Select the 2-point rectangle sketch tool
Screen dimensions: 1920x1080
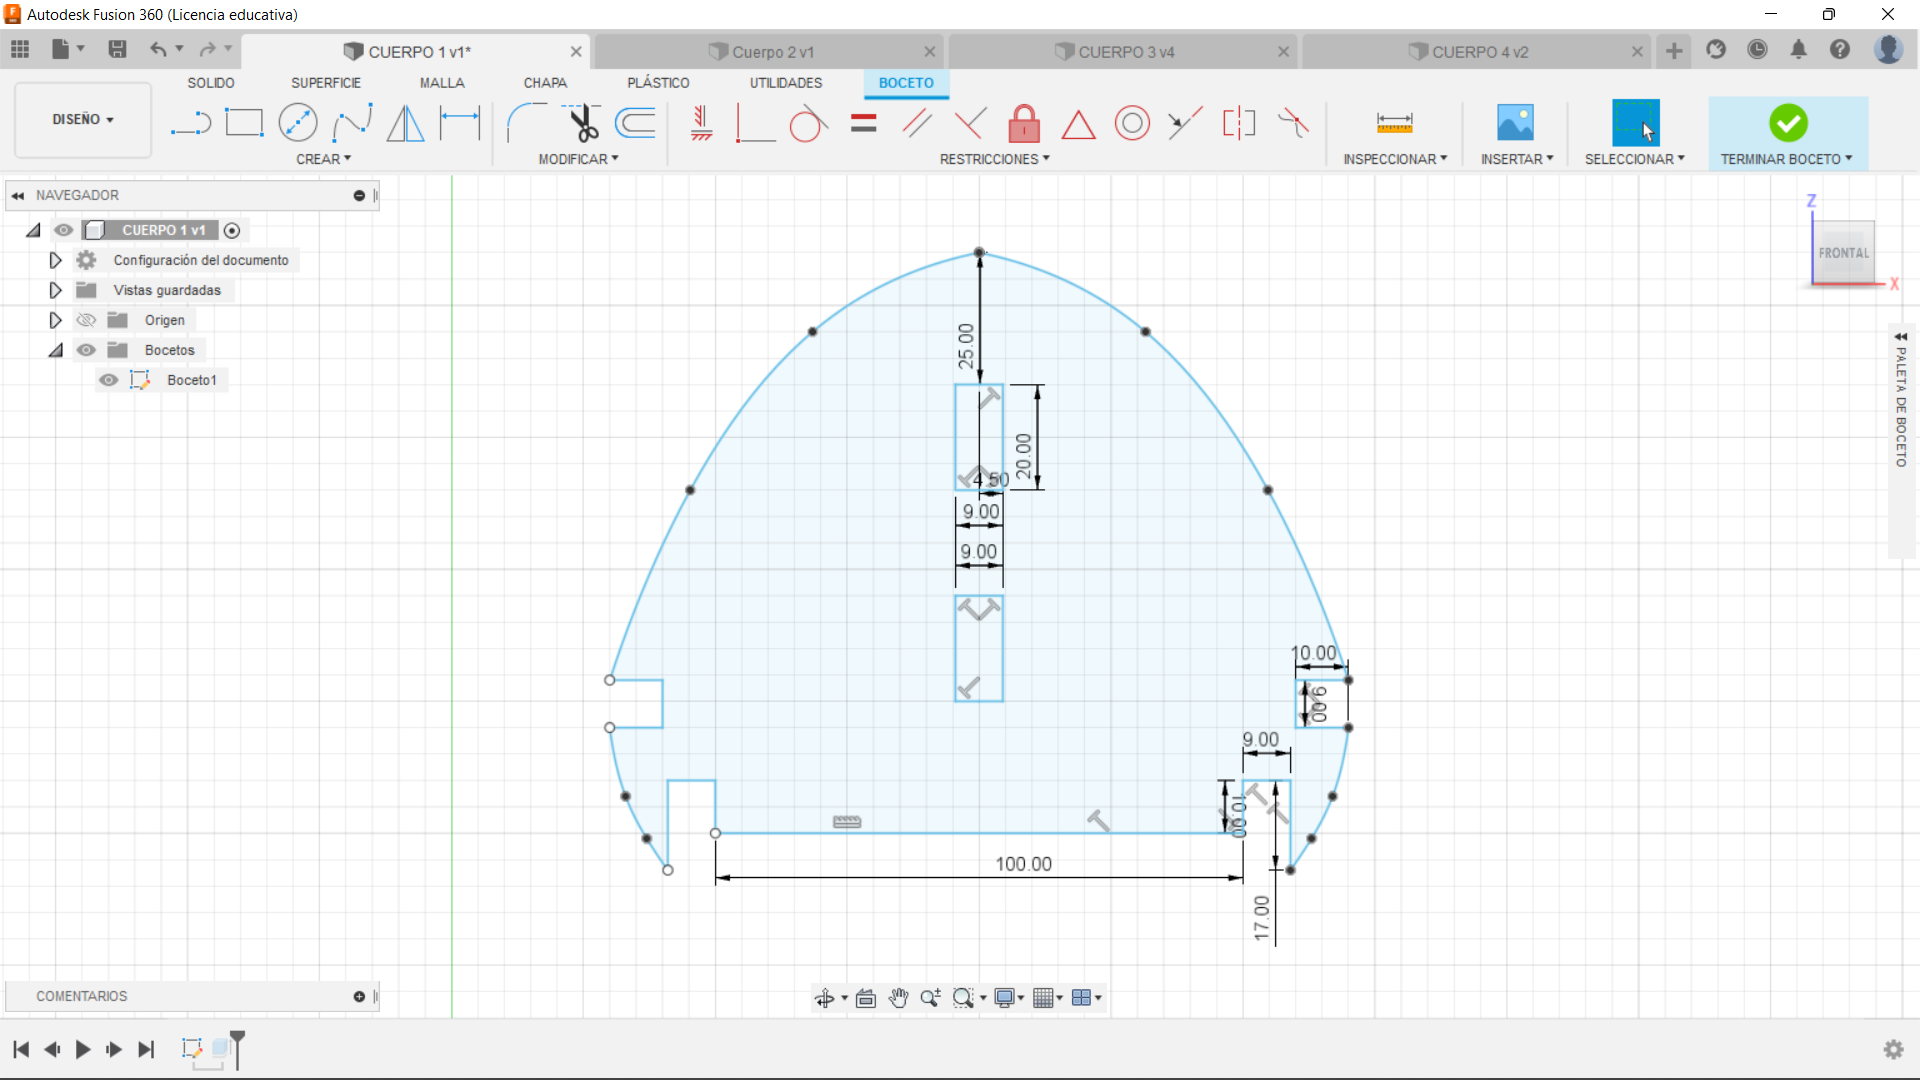tap(244, 123)
